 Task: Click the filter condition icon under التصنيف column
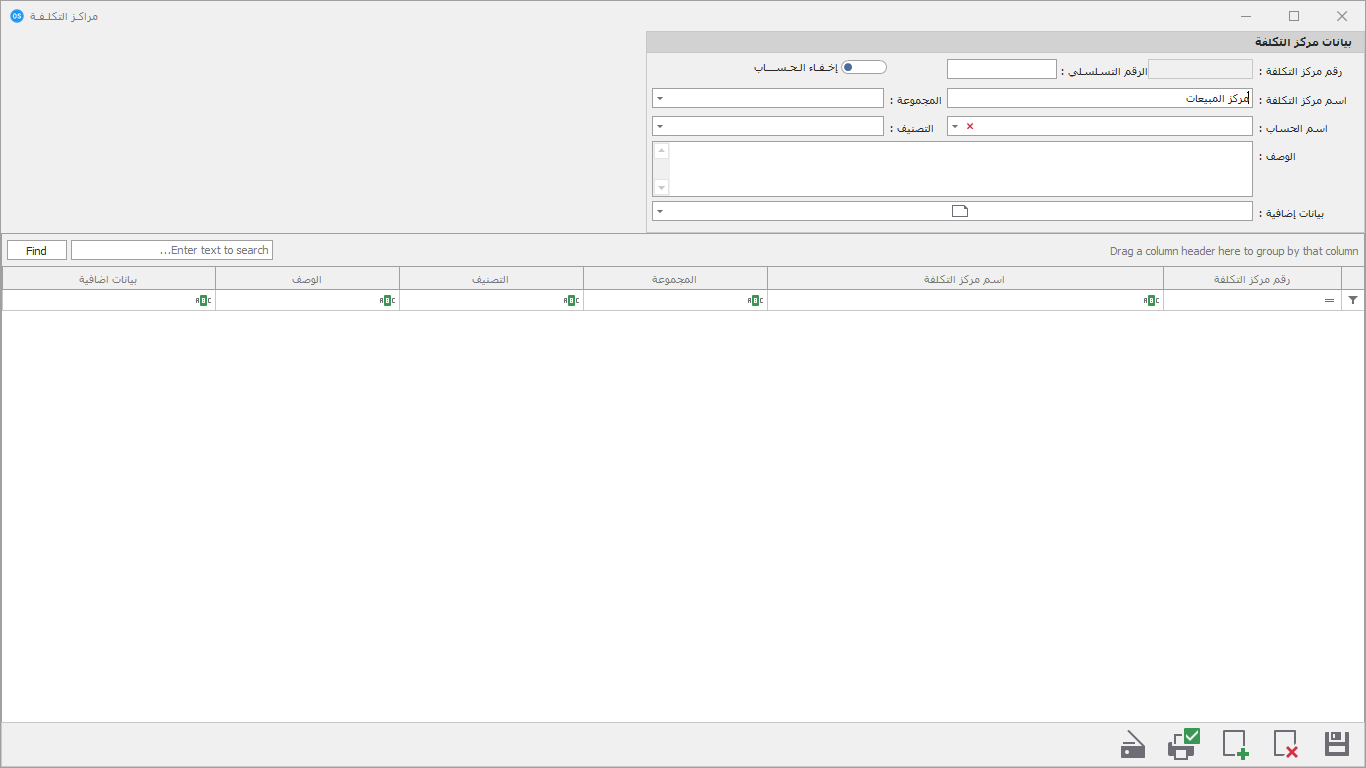coord(571,300)
